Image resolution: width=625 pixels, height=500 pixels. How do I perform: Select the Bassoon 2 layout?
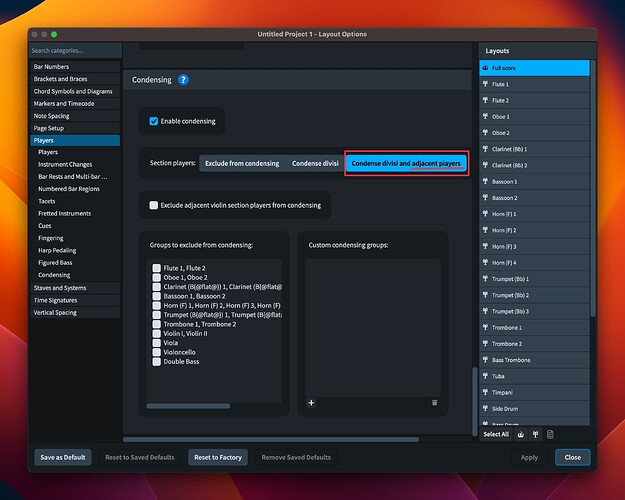pyautogui.click(x=535, y=198)
